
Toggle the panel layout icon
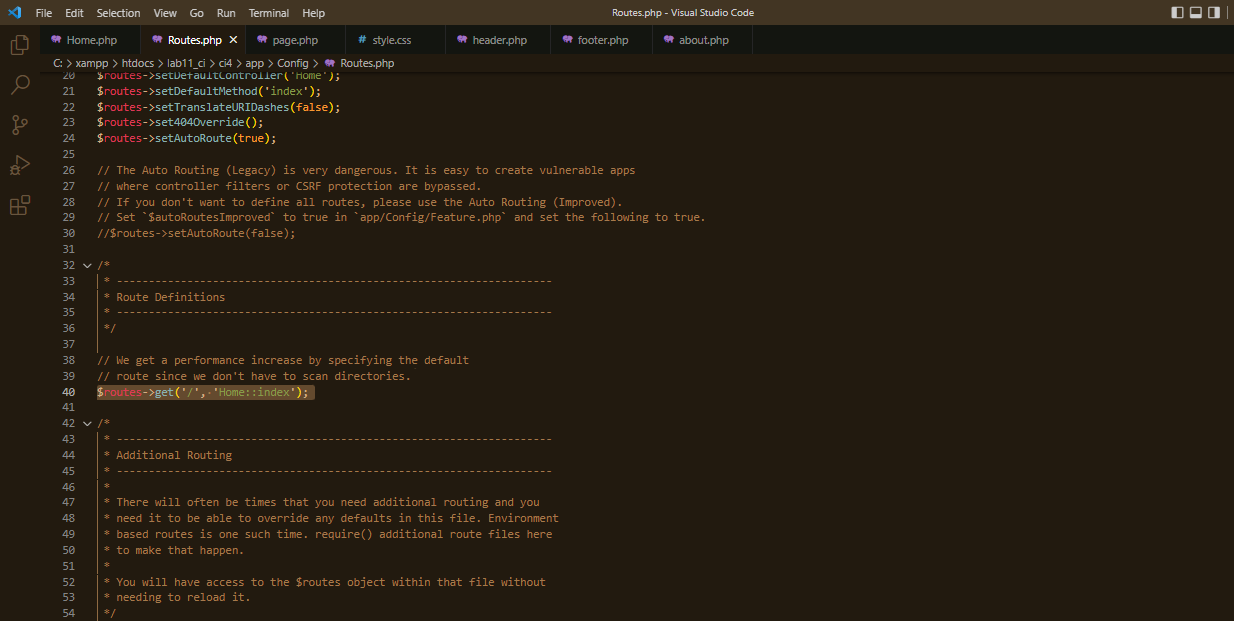(1195, 11)
